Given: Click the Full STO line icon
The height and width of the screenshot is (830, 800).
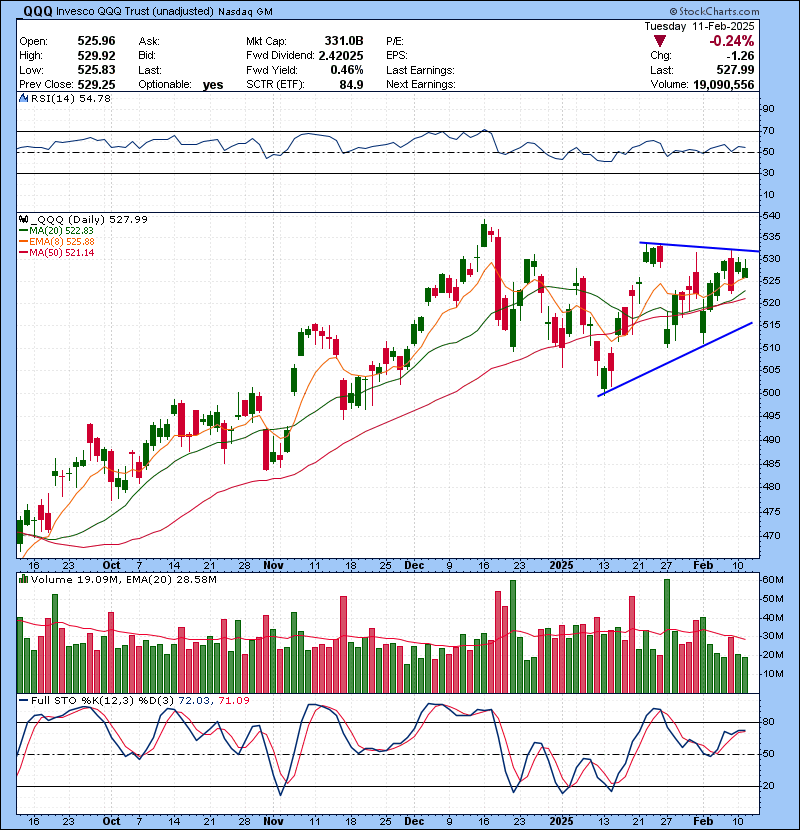Looking at the screenshot, I should click(22, 700).
